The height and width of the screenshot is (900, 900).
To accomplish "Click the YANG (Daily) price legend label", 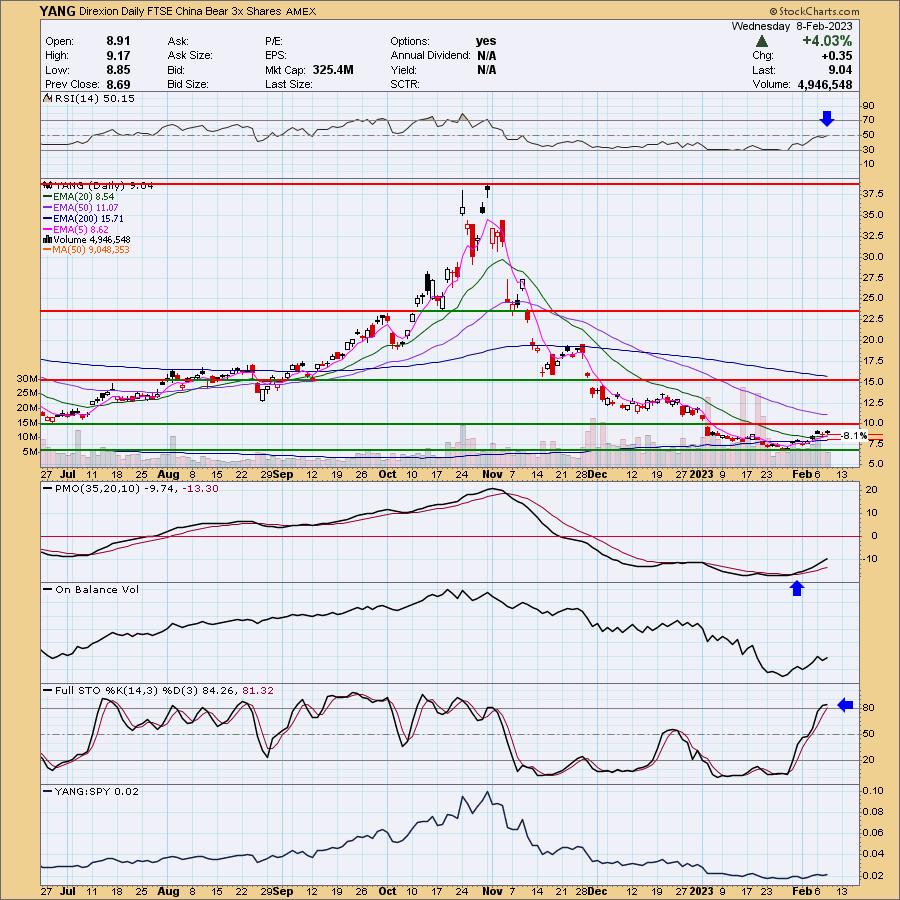I will click(x=98, y=185).
